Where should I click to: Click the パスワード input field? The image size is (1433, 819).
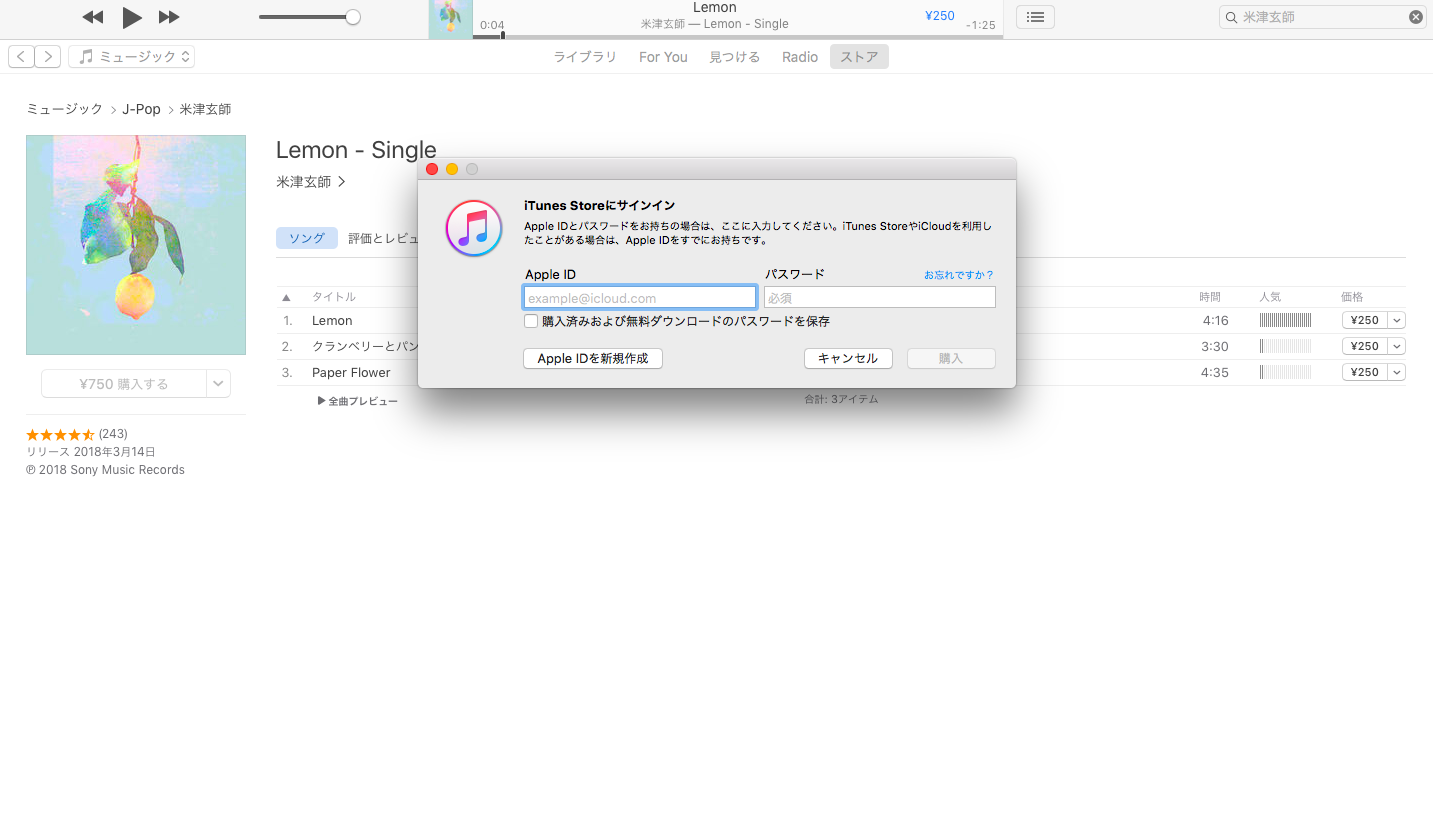pos(880,297)
